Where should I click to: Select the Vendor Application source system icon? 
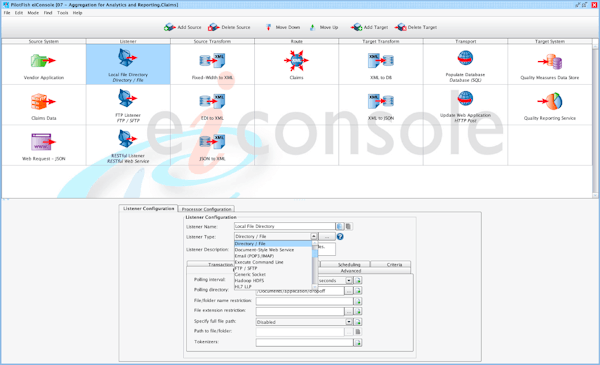[43, 60]
